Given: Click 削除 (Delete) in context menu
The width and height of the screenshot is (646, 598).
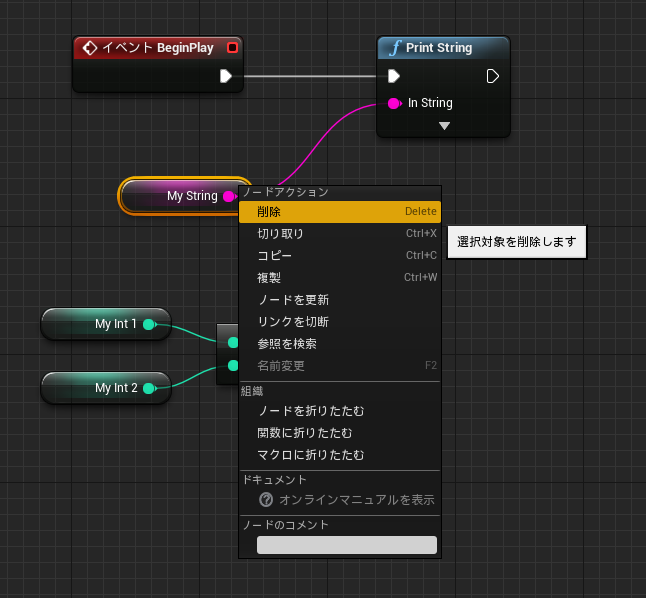Looking at the screenshot, I should [x=340, y=212].
